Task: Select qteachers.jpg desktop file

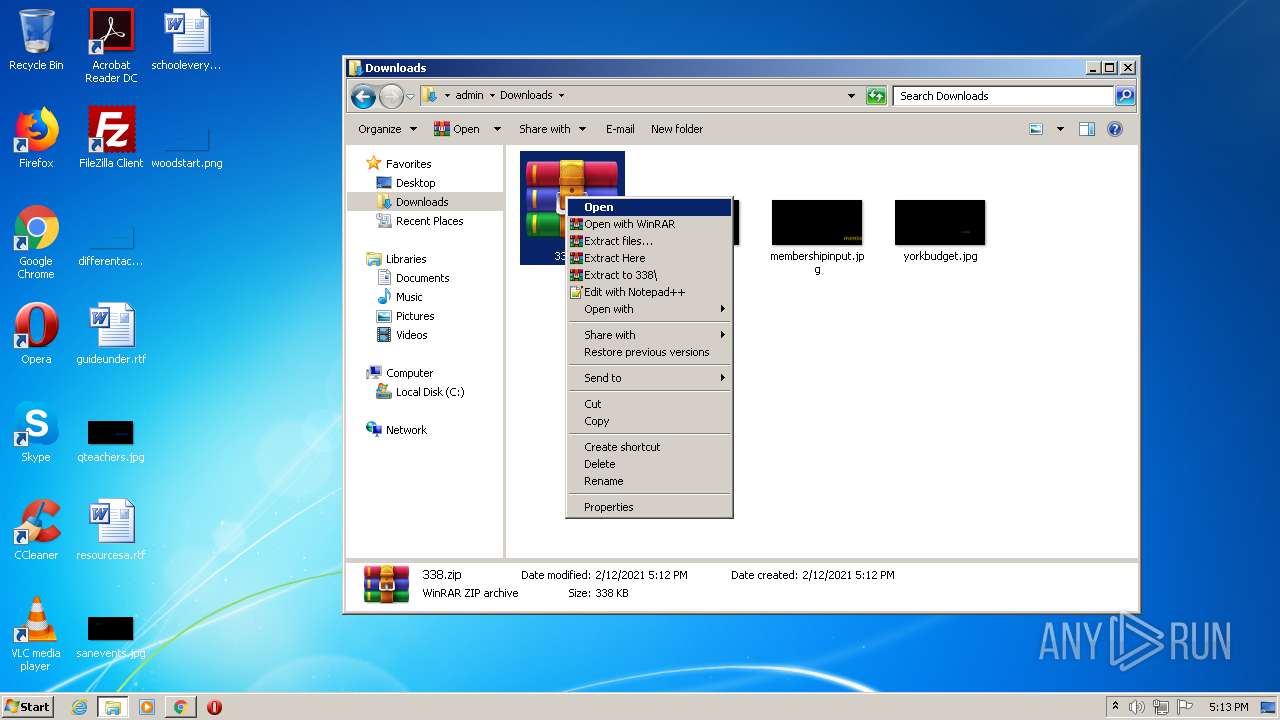Action: [111, 440]
